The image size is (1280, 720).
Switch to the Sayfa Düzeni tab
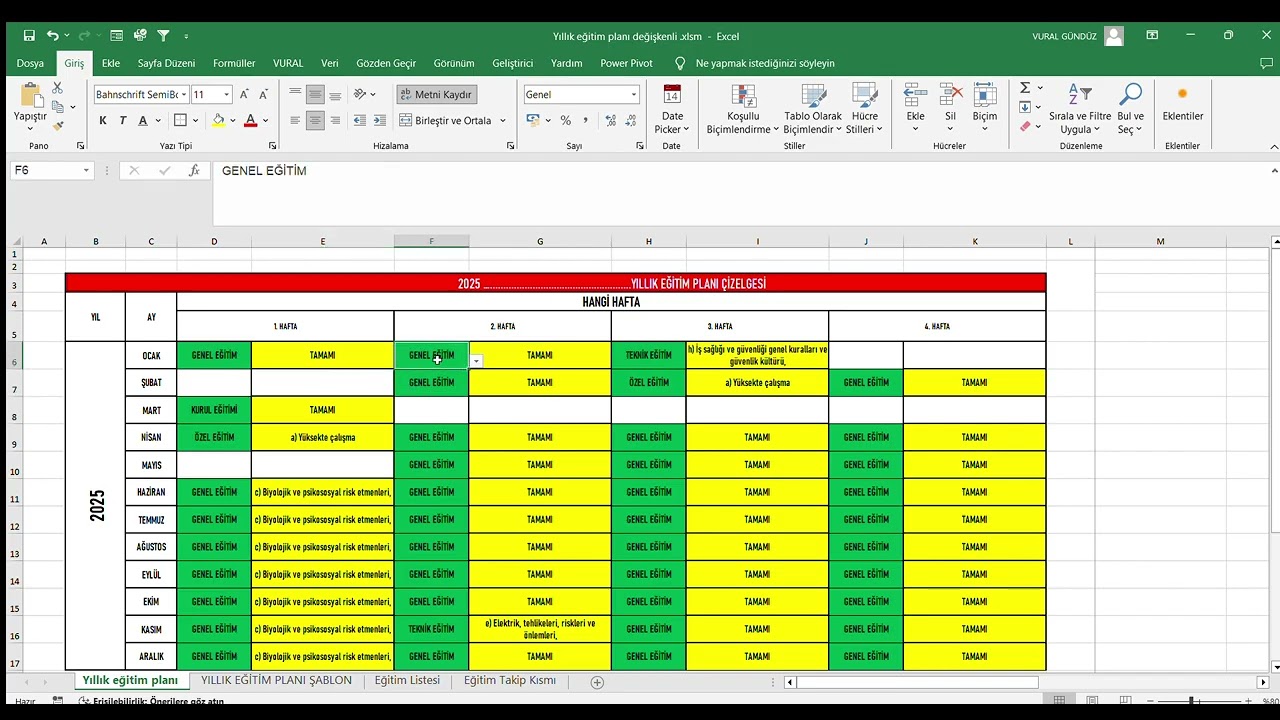[x=166, y=63]
